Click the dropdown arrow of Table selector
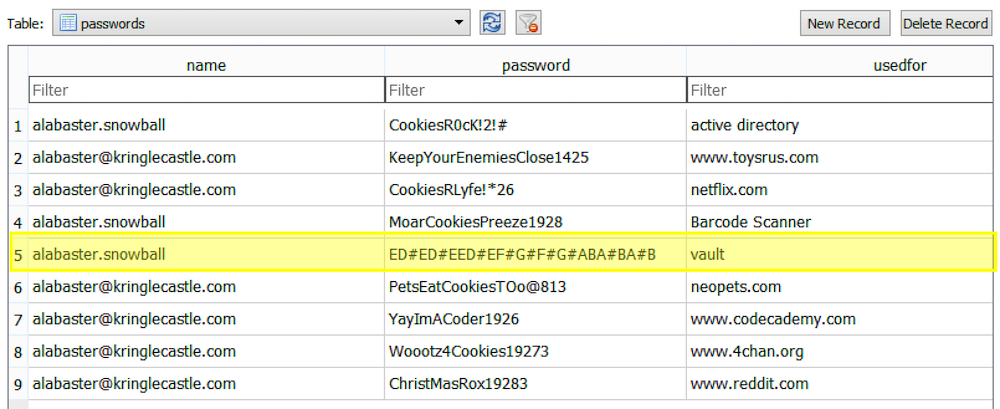1000x409 pixels. [458, 24]
